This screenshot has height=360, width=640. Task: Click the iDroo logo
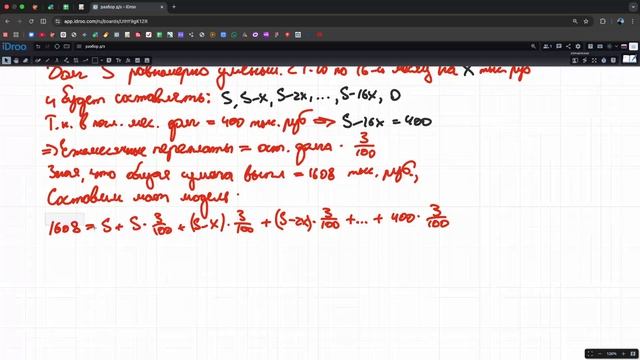tap(14, 47)
